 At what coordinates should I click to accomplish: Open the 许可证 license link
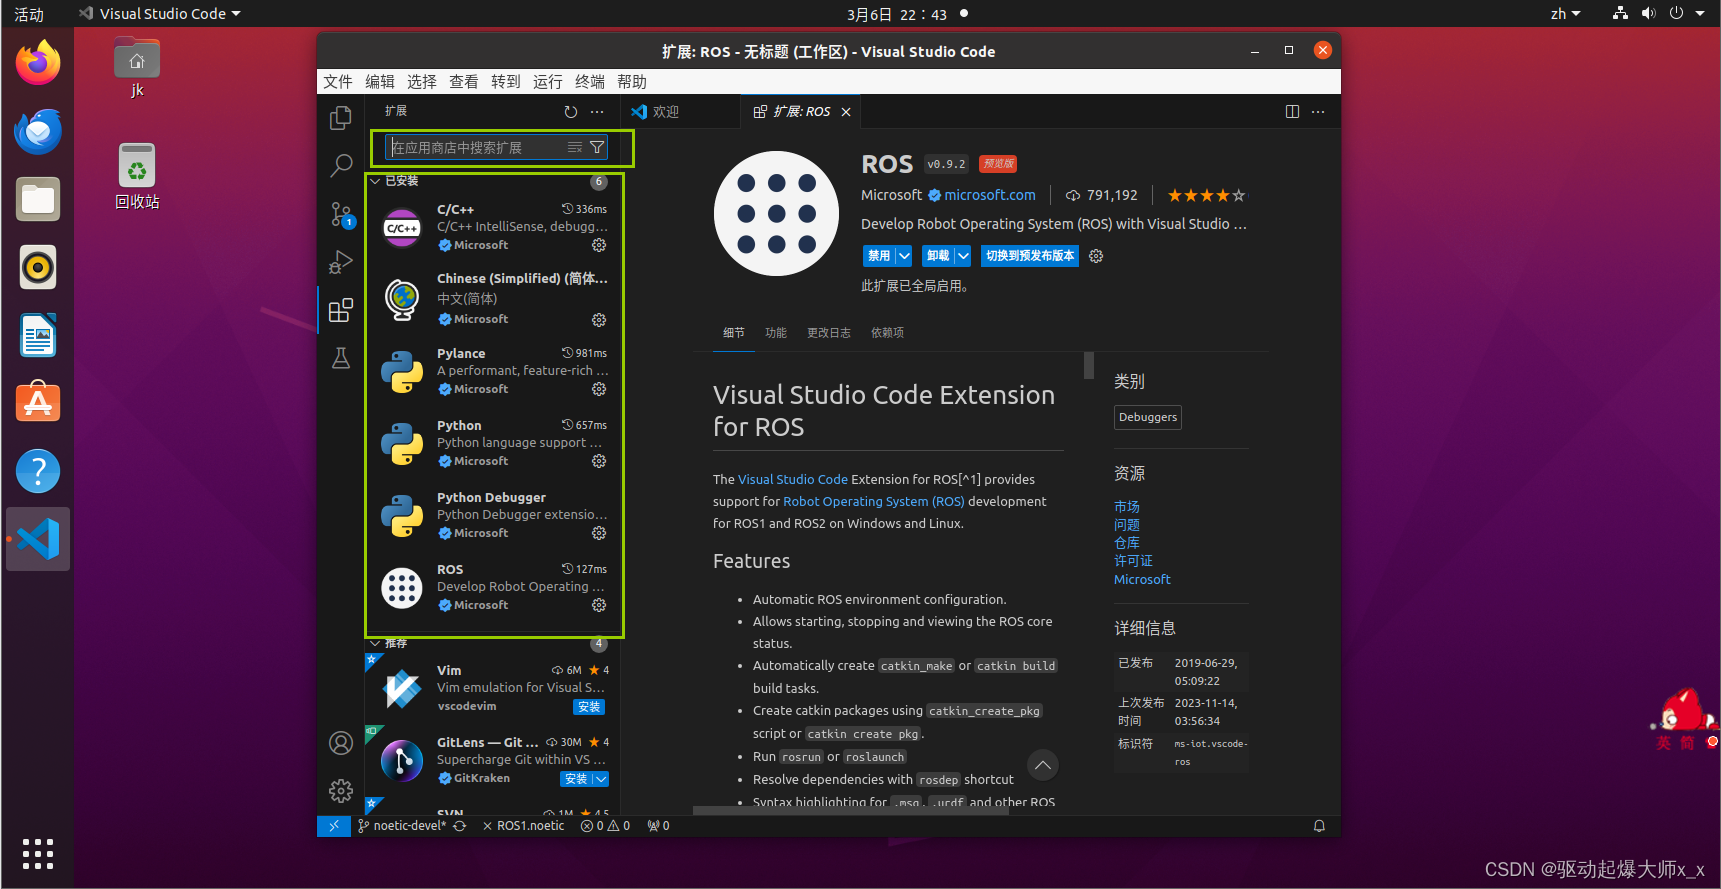click(x=1133, y=561)
